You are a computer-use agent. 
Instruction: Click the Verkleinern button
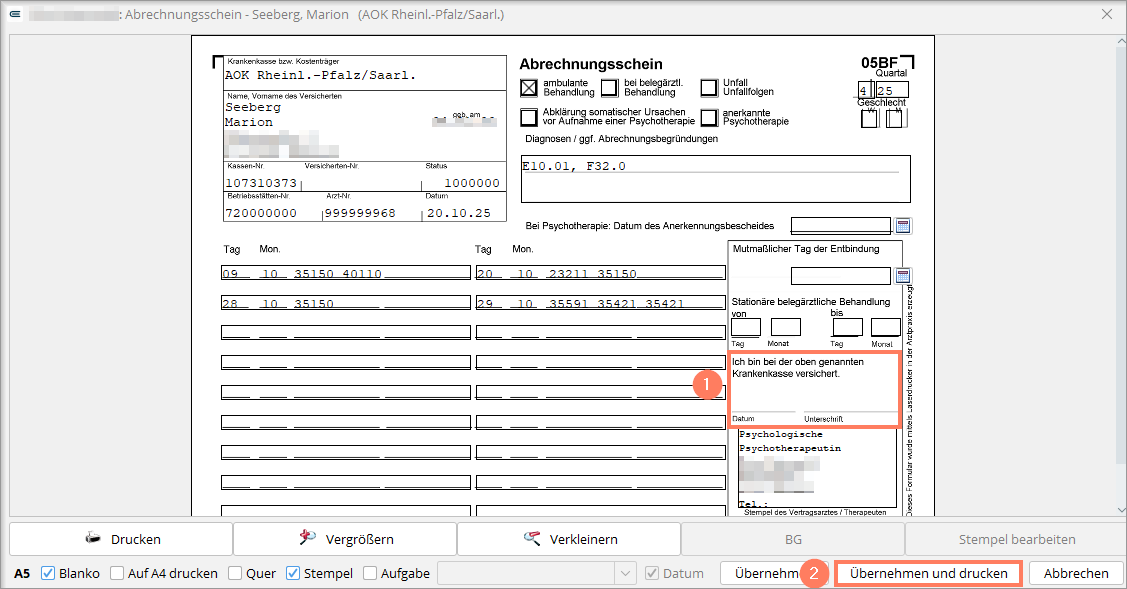pos(569,539)
